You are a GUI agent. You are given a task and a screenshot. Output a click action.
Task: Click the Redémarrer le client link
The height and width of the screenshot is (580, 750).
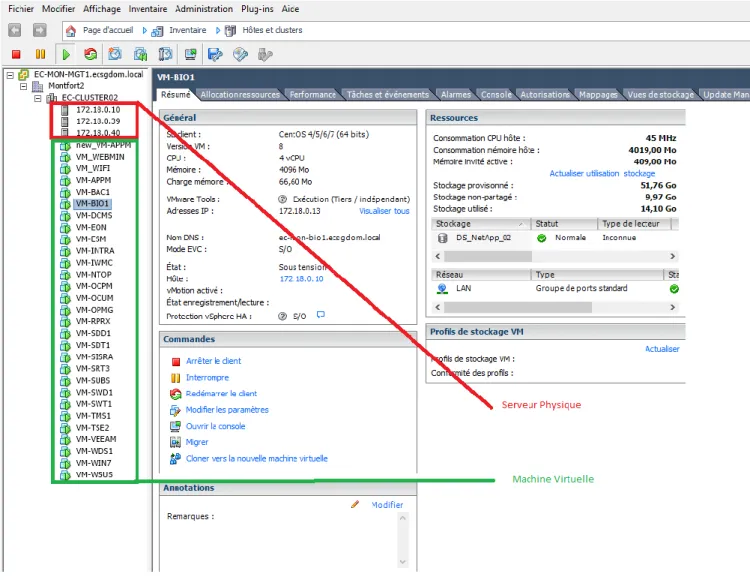click(x=221, y=394)
